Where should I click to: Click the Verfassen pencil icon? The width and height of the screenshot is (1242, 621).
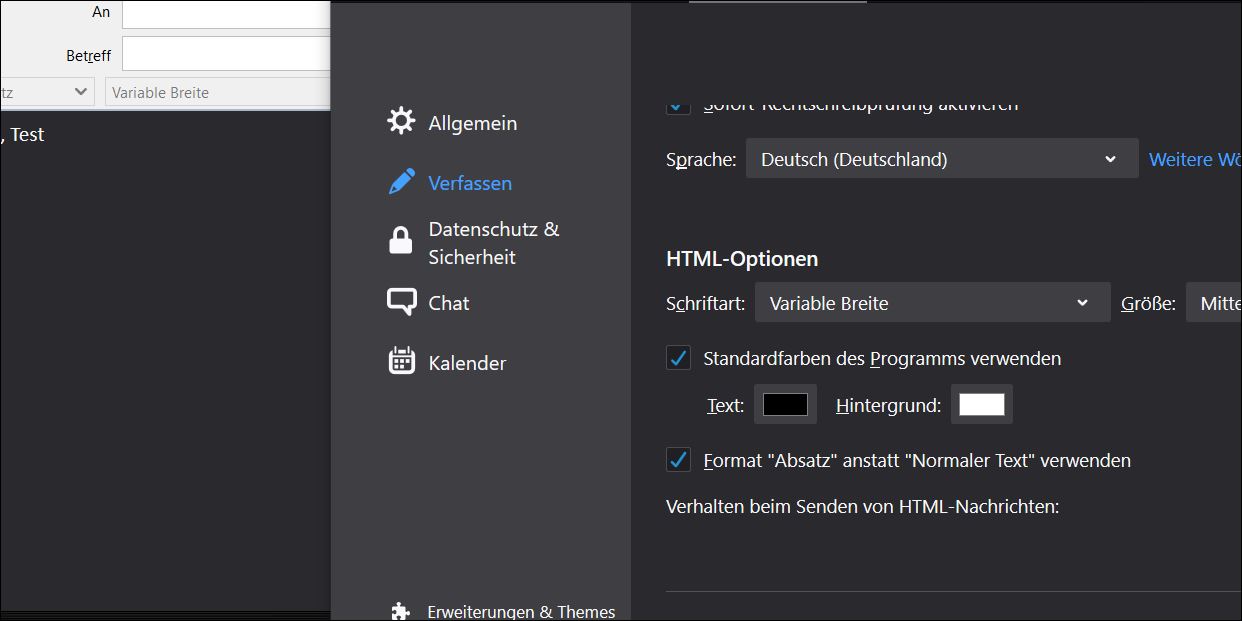[401, 182]
